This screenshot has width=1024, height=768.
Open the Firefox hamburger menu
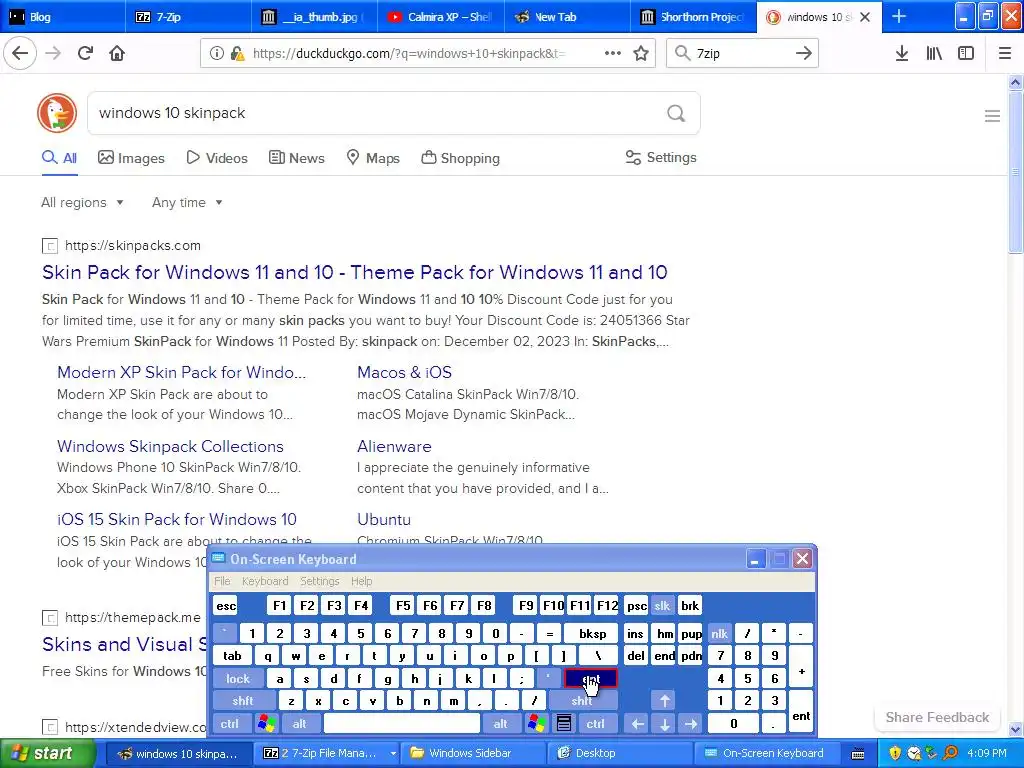[1005, 54]
